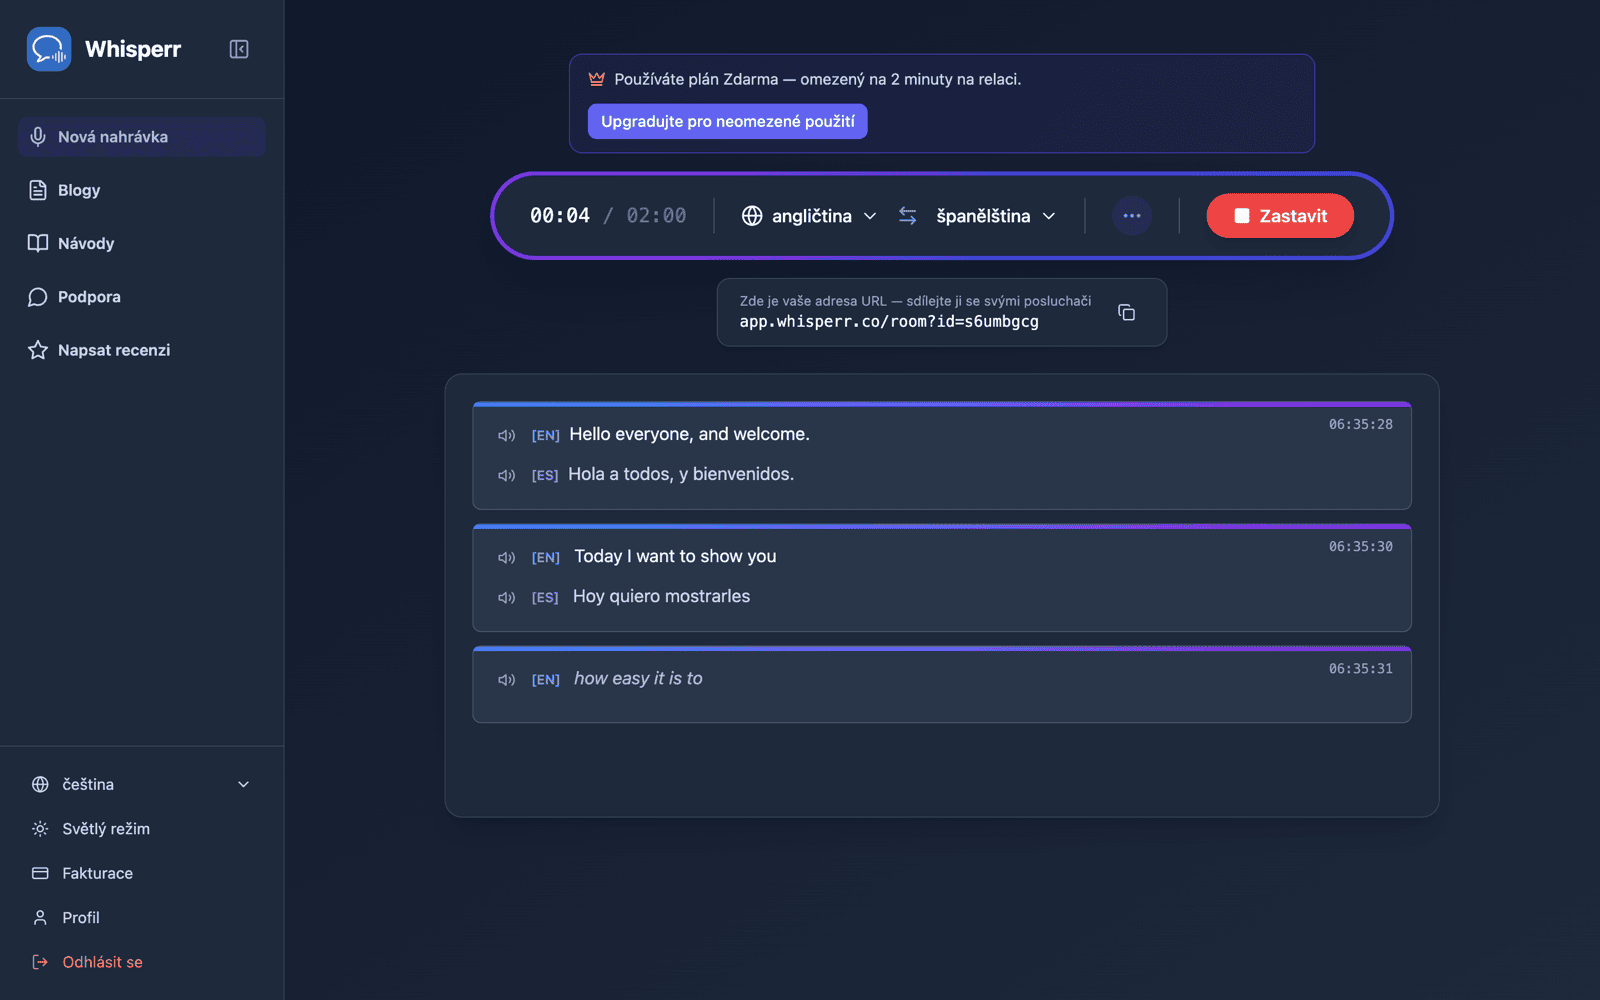Play audio for "Hoy quiero mostrarles"
Screen dimensions: 1600x1000
[507, 597]
